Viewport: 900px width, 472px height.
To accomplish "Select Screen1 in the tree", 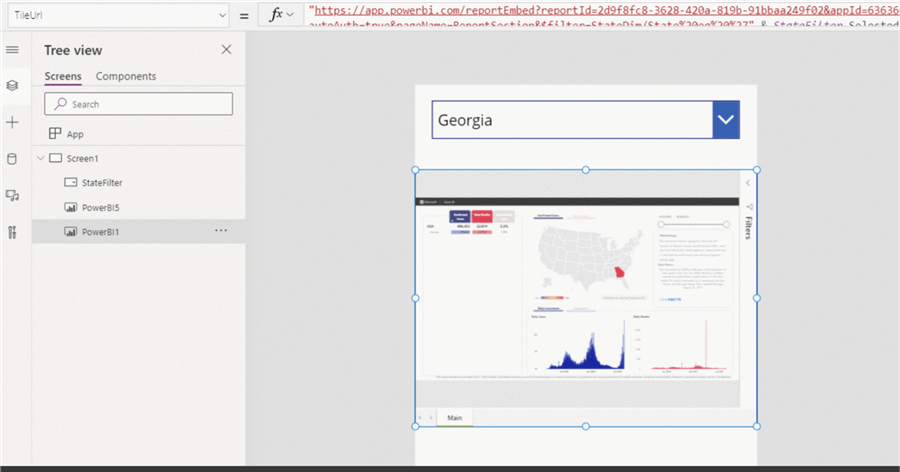I will (x=82, y=158).
